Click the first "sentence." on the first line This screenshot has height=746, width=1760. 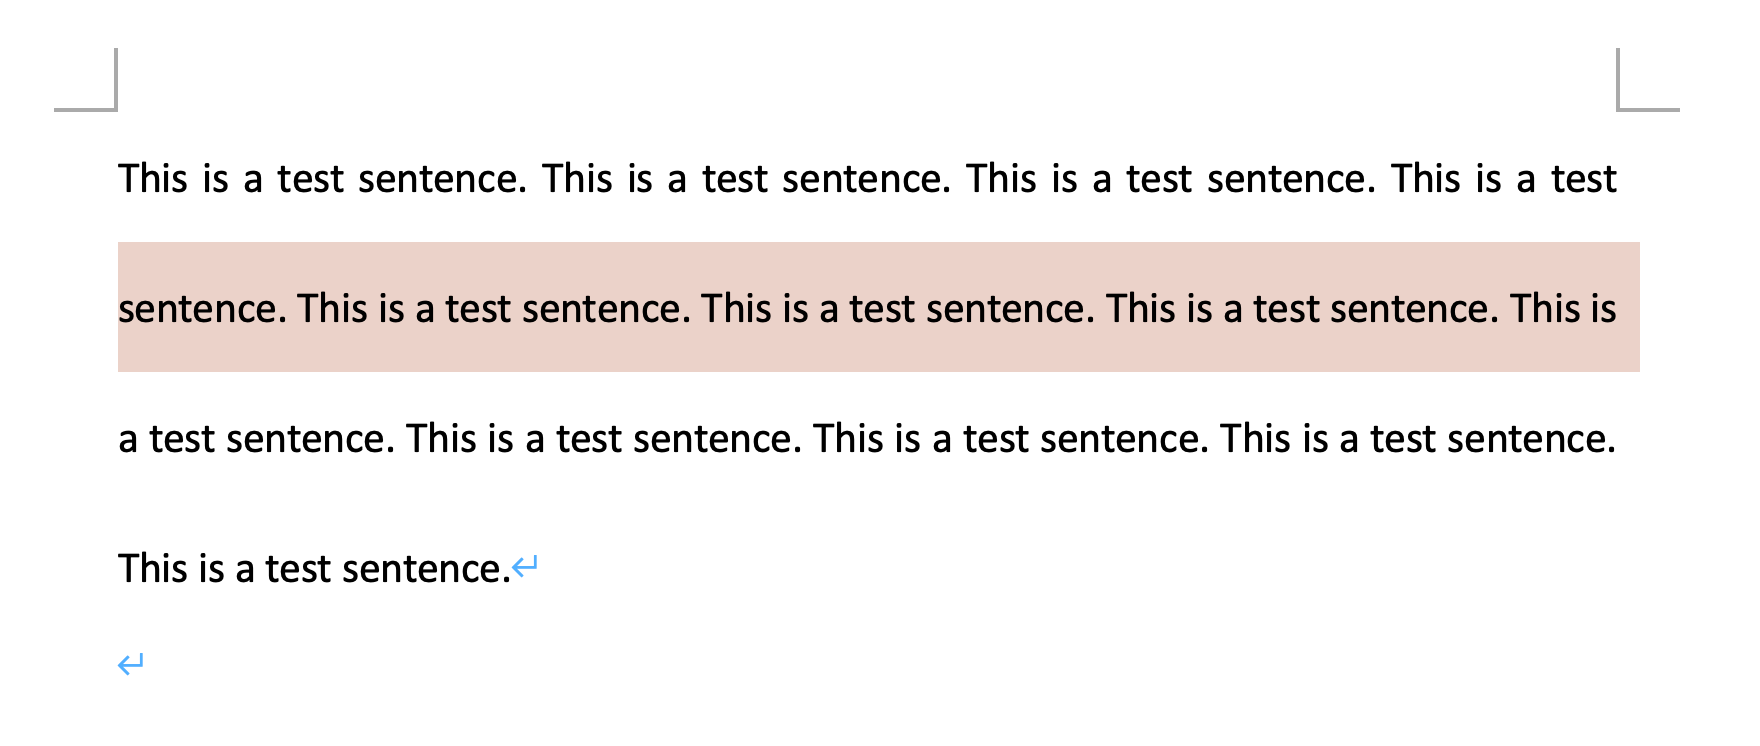[x=442, y=179]
